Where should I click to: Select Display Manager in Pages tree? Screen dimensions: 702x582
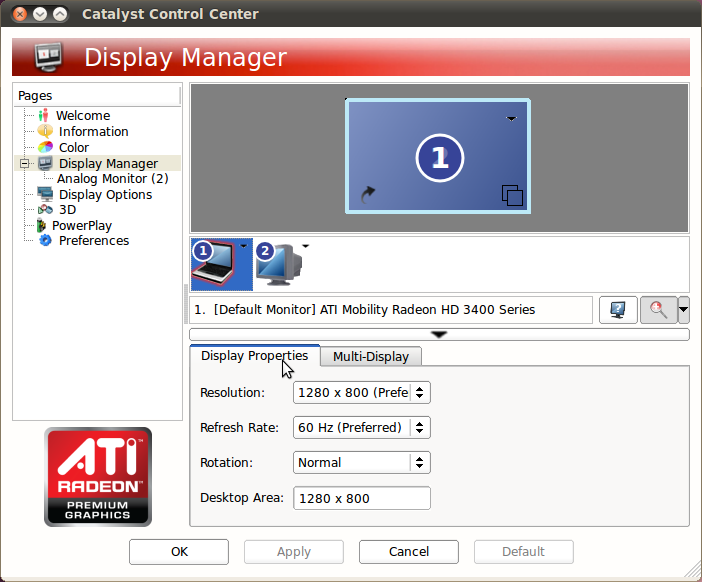coord(108,163)
